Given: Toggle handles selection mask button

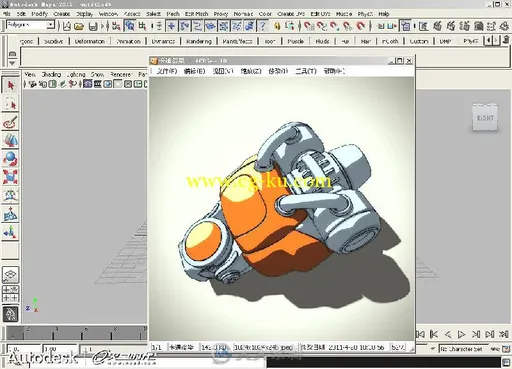Looking at the screenshot, I should 171,26.
